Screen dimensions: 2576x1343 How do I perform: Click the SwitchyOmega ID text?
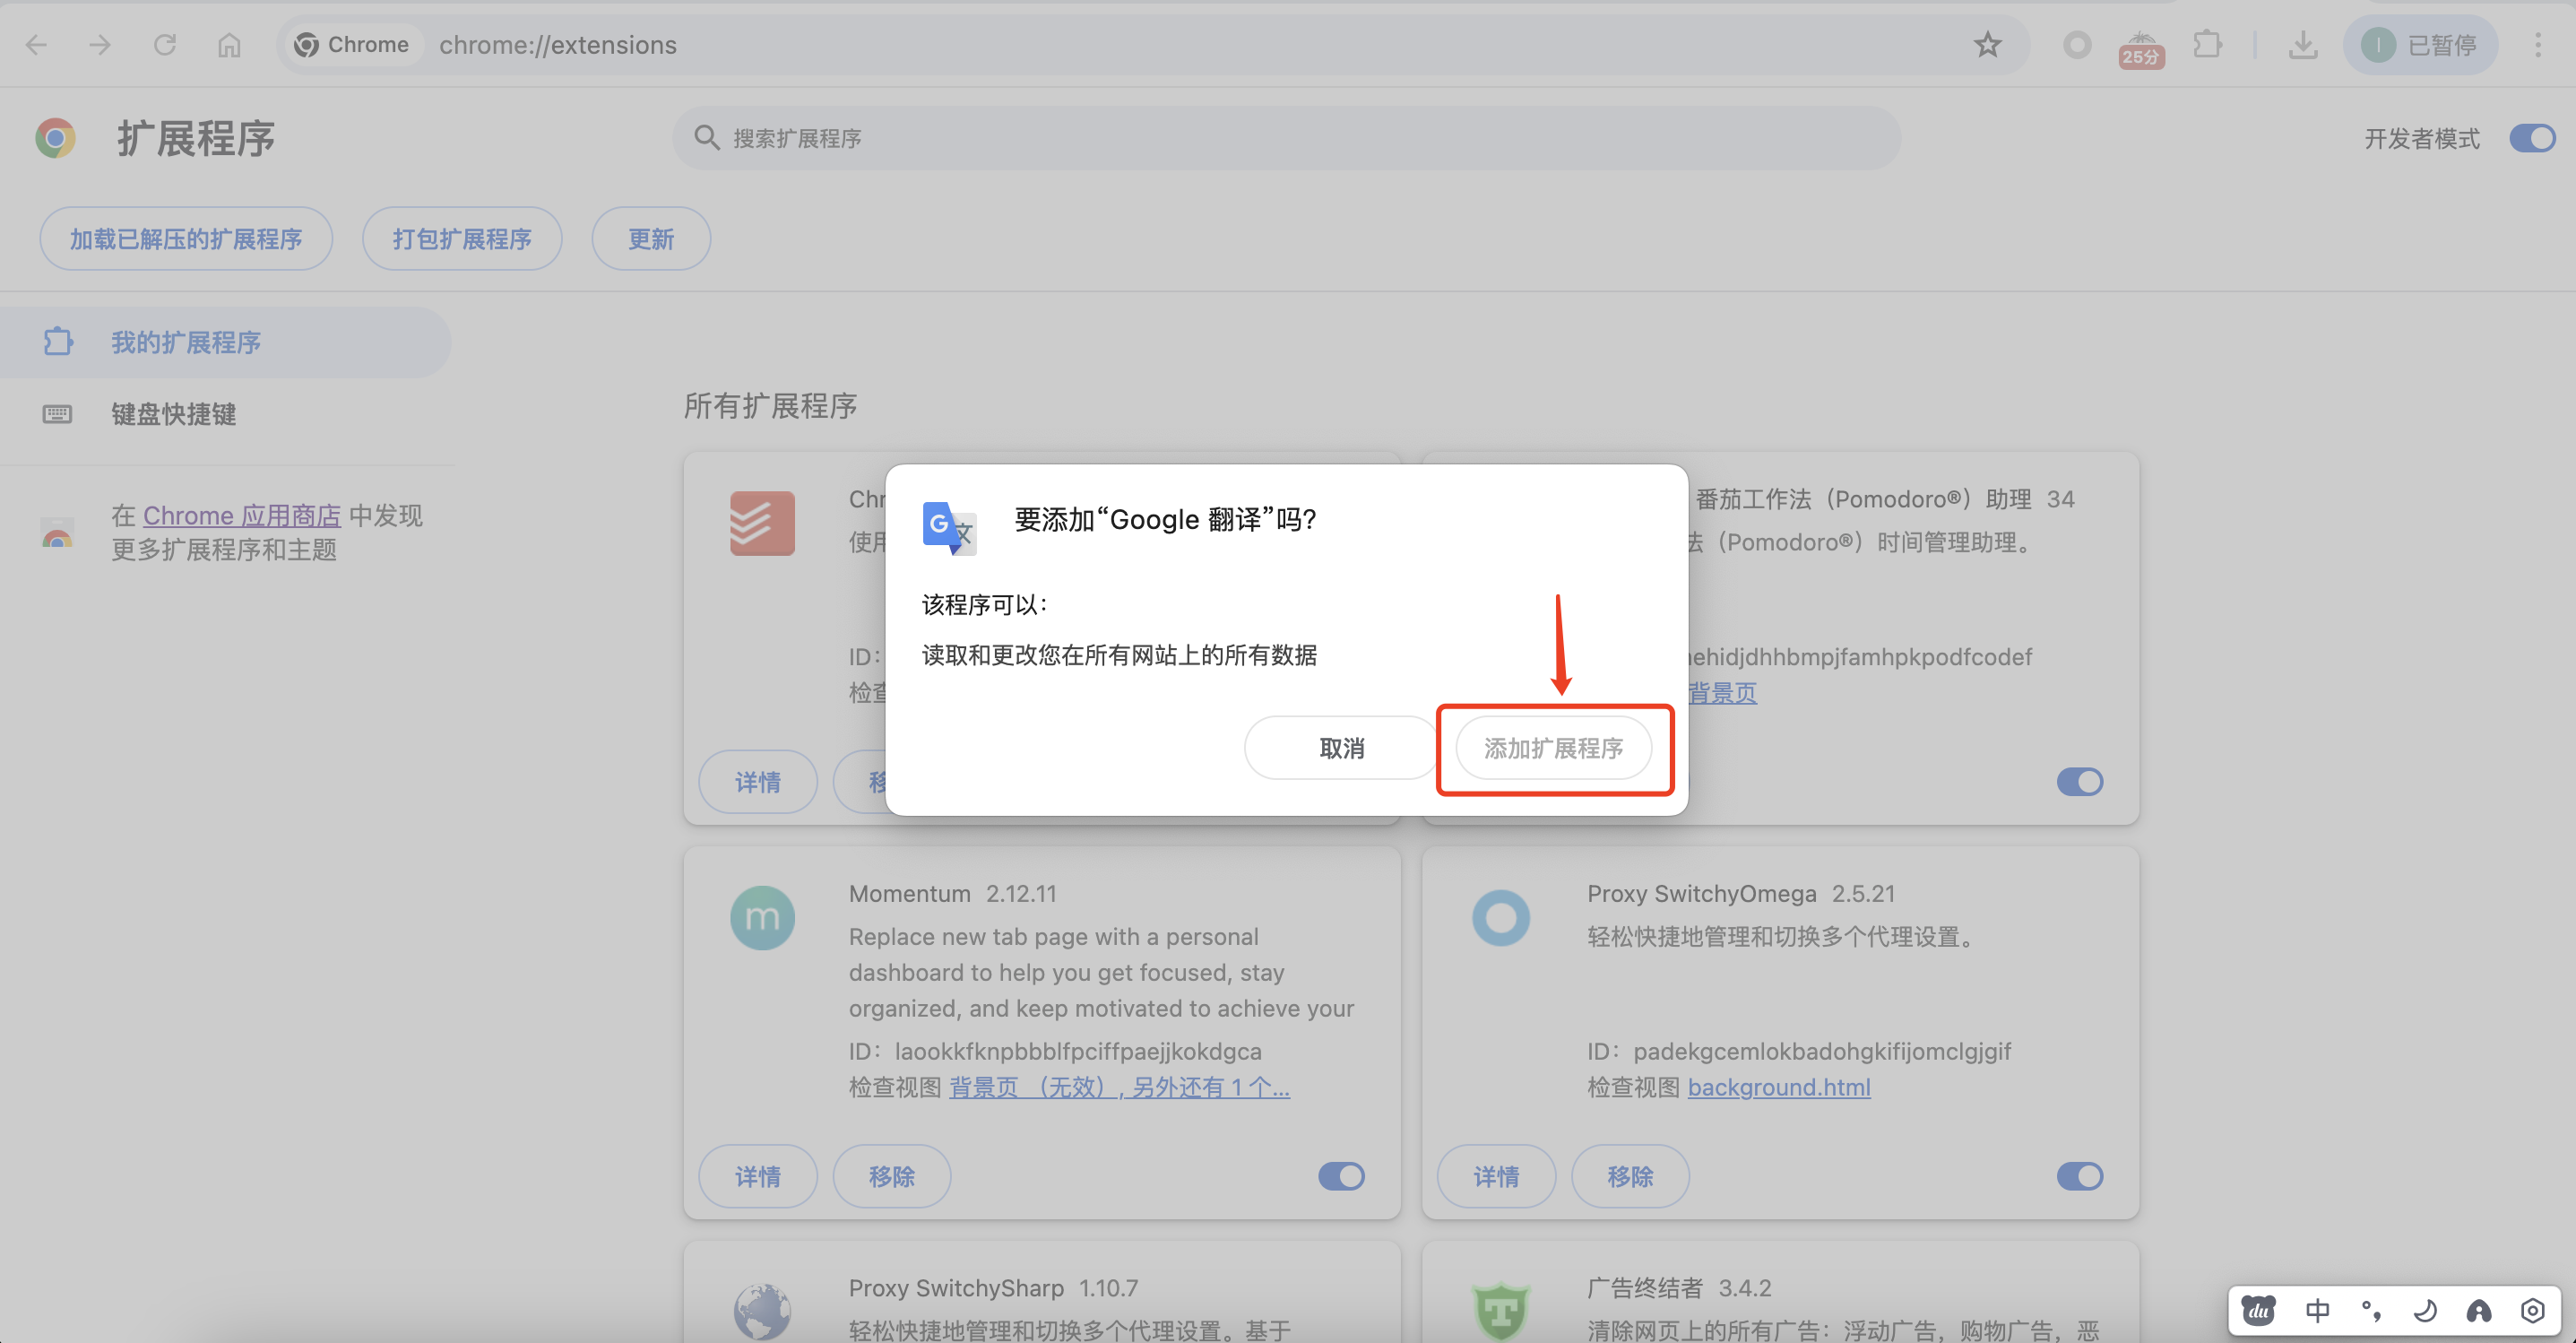(1799, 1051)
